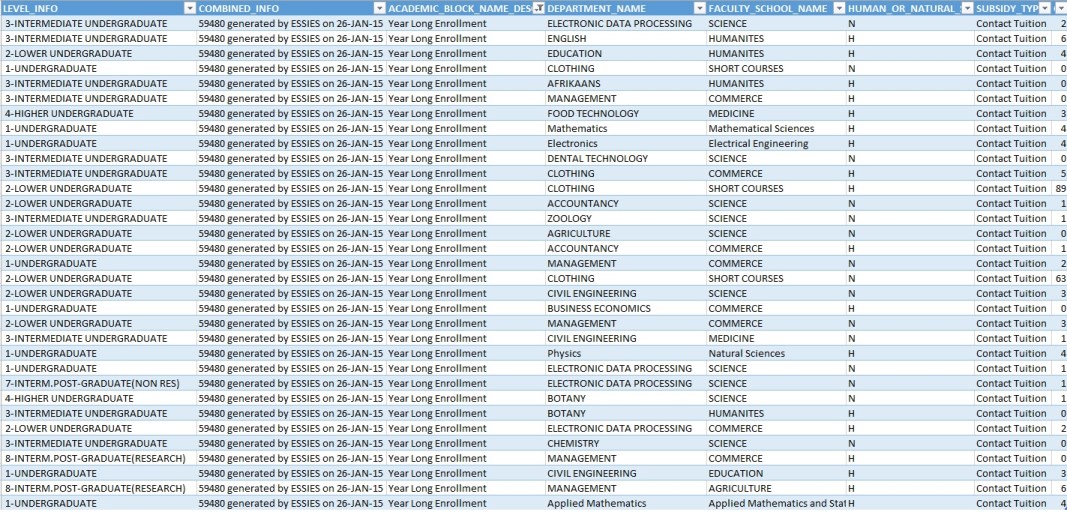Open the DEPARTMENT_NAME filter dropdown
This screenshot has width=1067, height=512.
pyautogui.click(x=698, y=8)
